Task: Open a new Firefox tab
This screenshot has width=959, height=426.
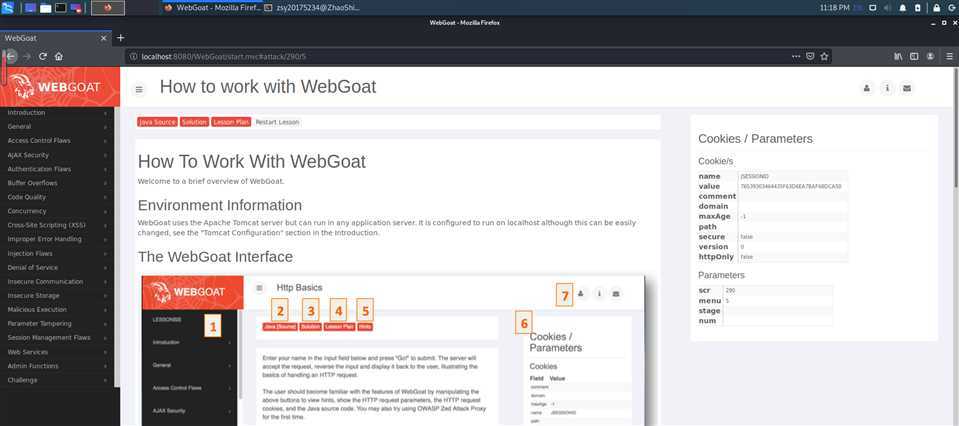Action: [120, 38]
